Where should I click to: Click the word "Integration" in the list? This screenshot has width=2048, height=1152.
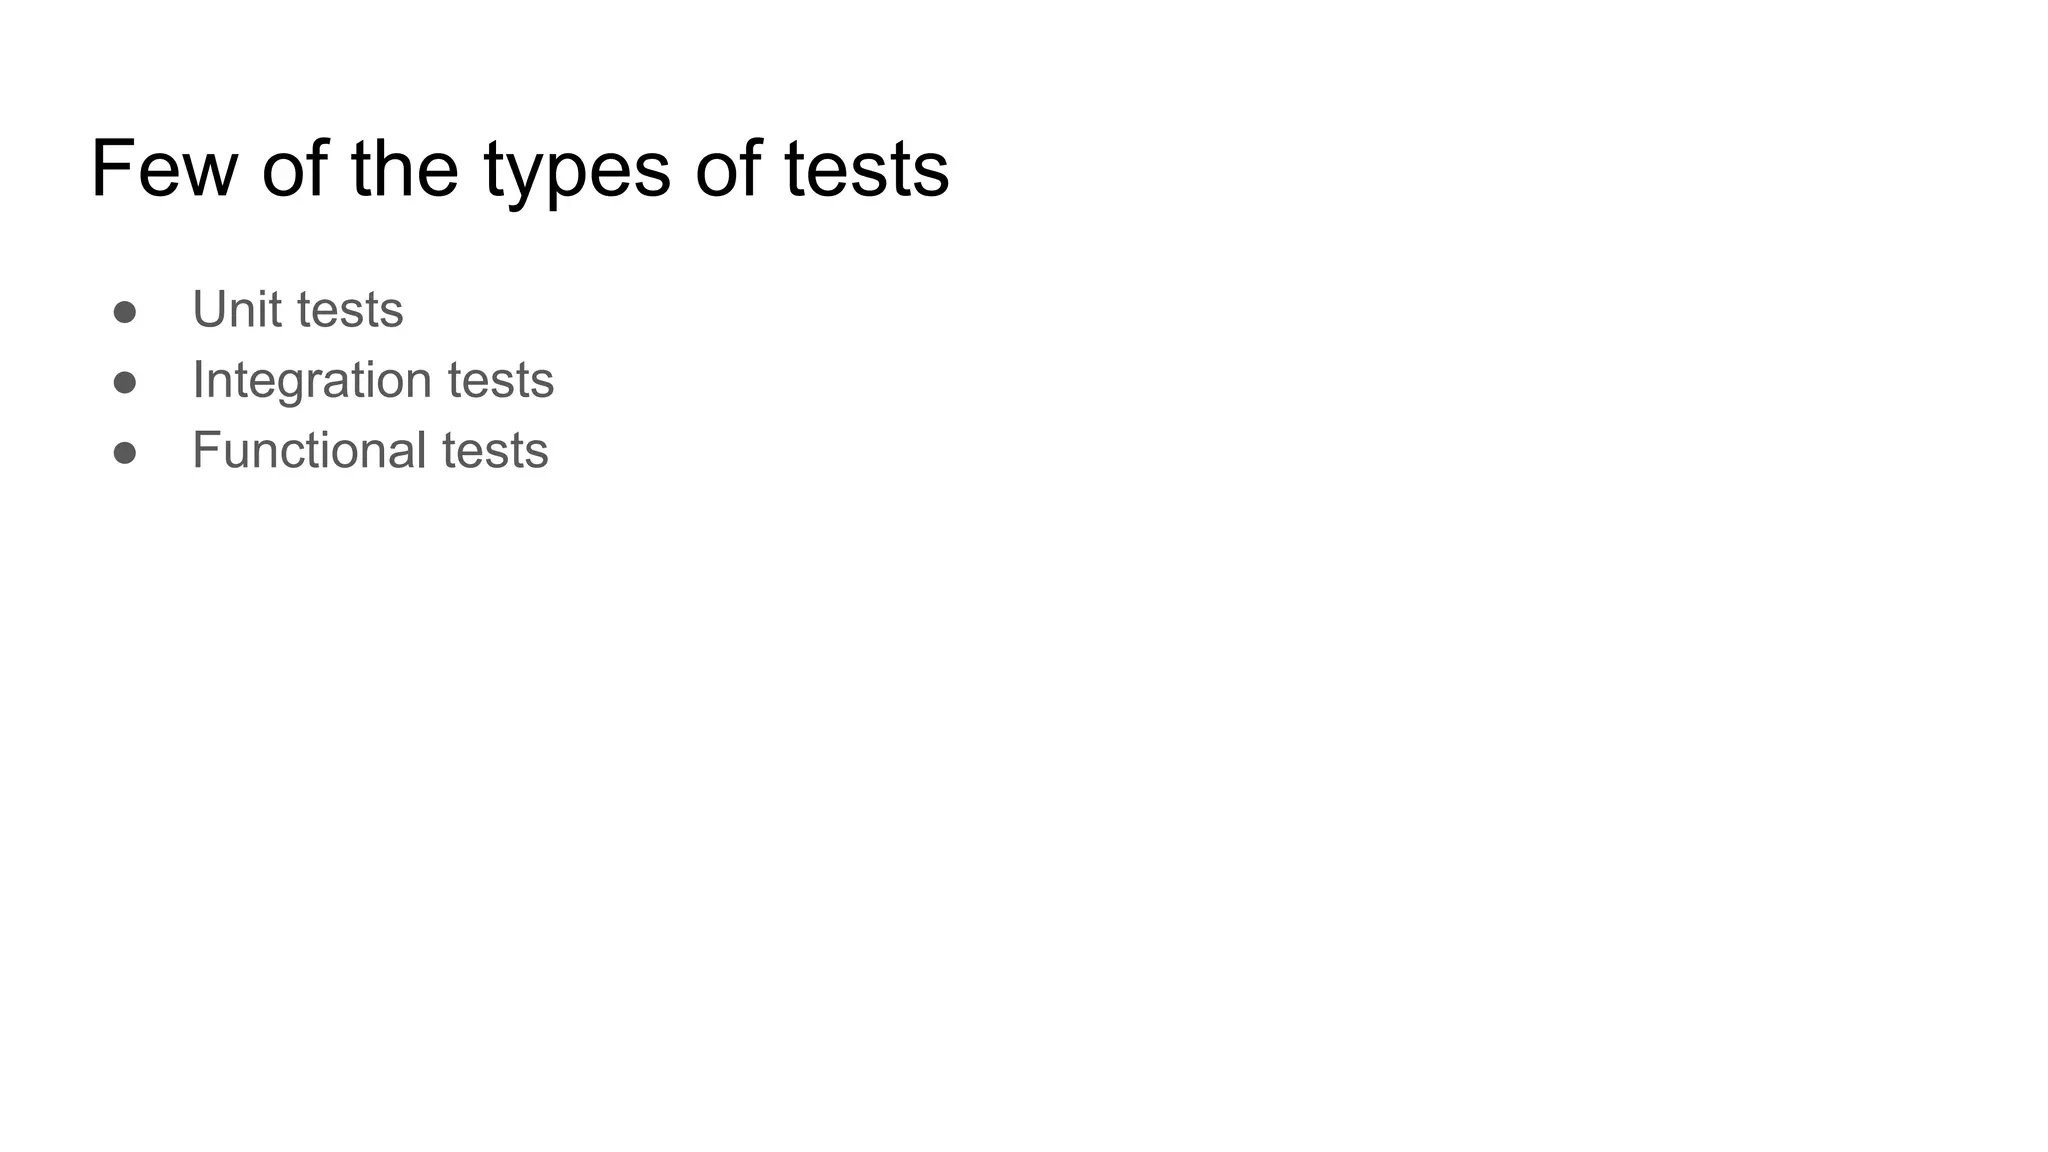point(311,381)
